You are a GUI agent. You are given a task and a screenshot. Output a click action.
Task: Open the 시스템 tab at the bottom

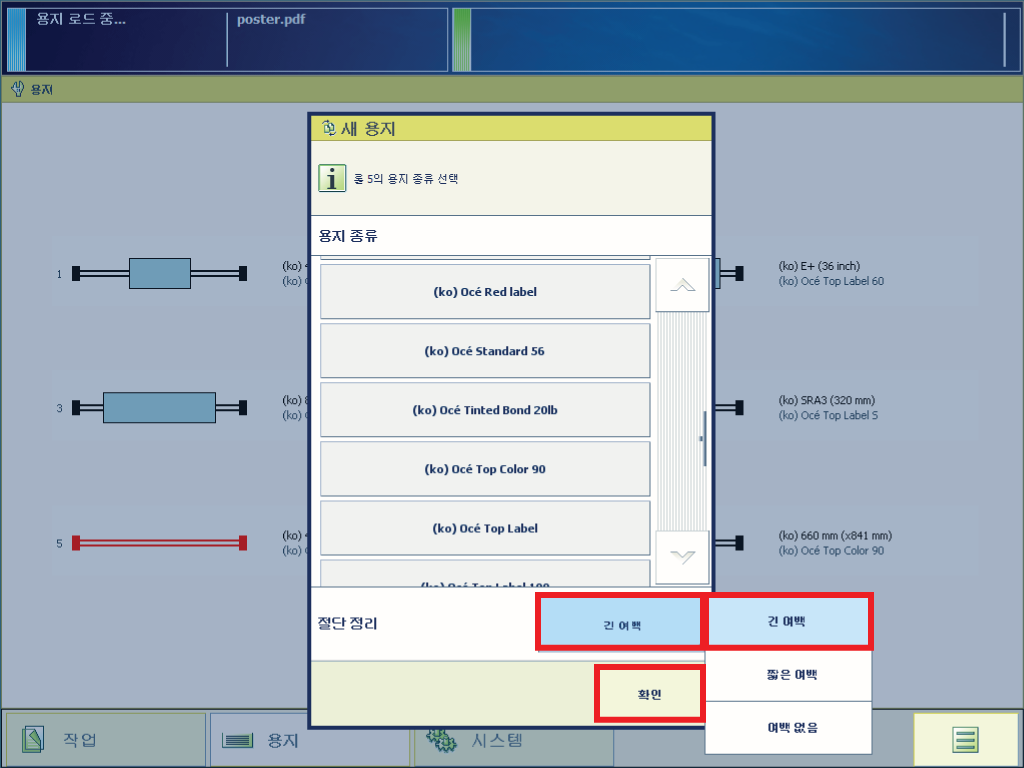pos(513,740)
